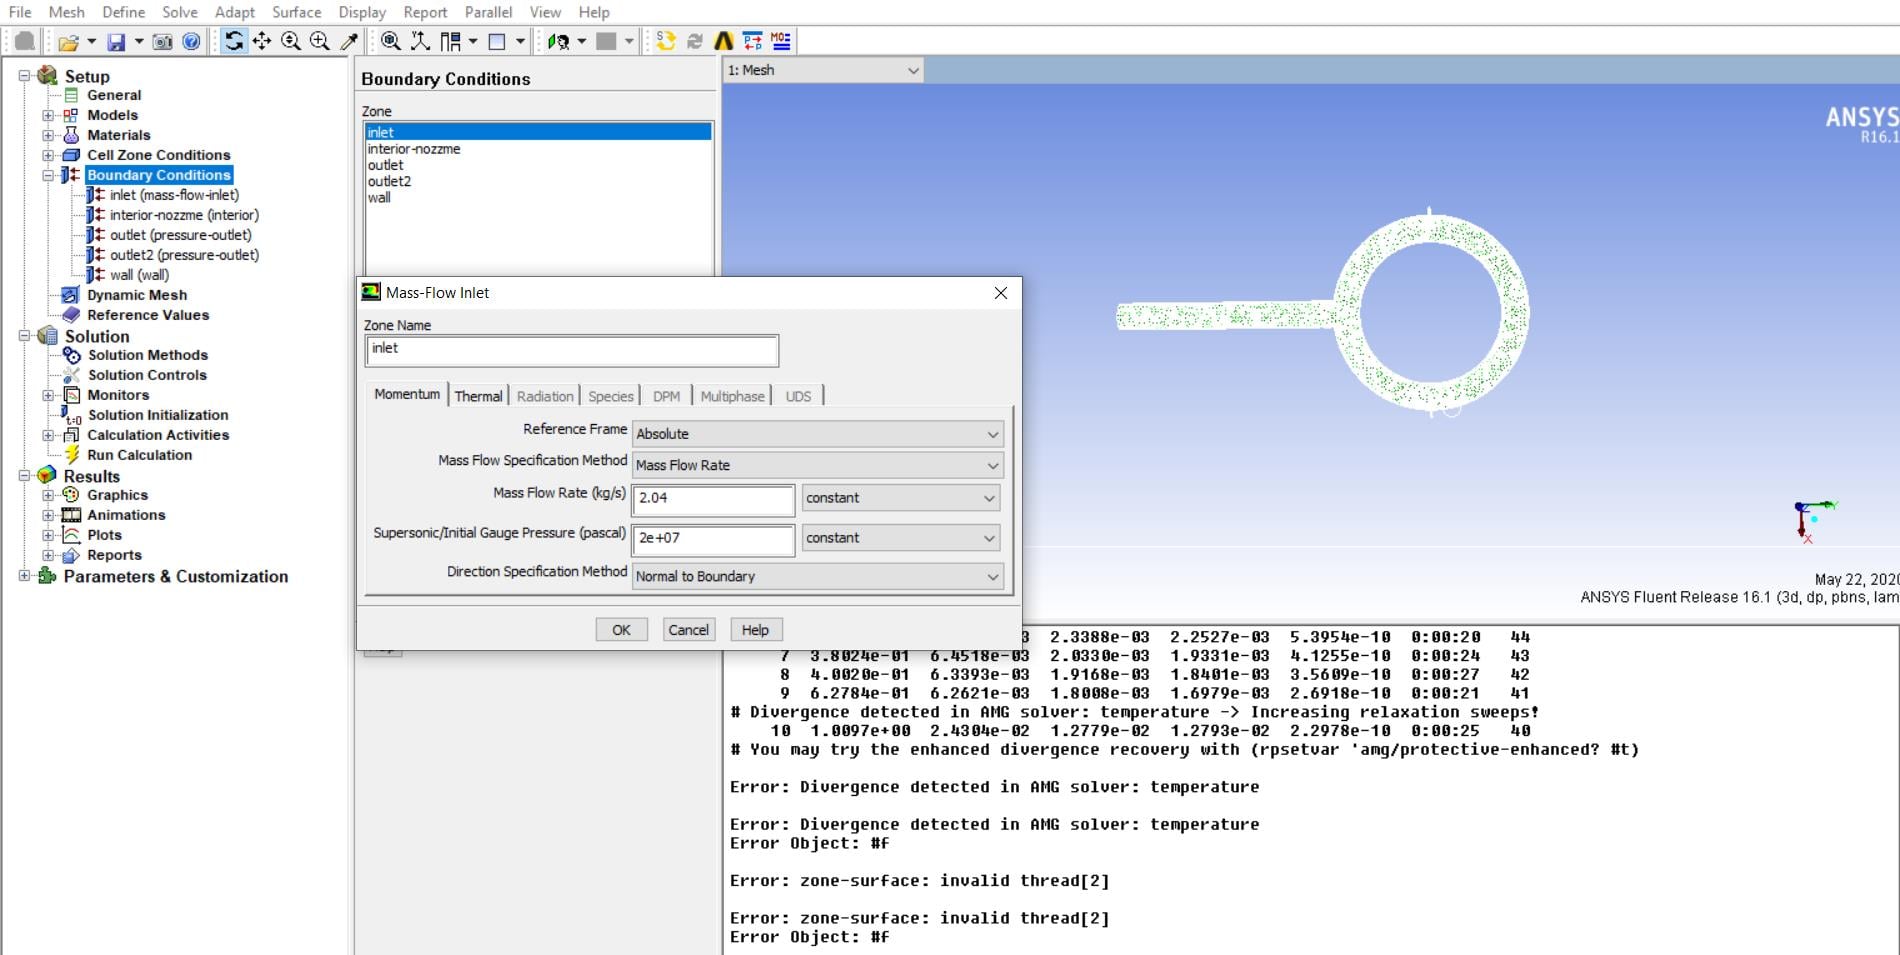Click the green plane display options icon
Viewport: 1900px width, 955px height.
(559, 41)
